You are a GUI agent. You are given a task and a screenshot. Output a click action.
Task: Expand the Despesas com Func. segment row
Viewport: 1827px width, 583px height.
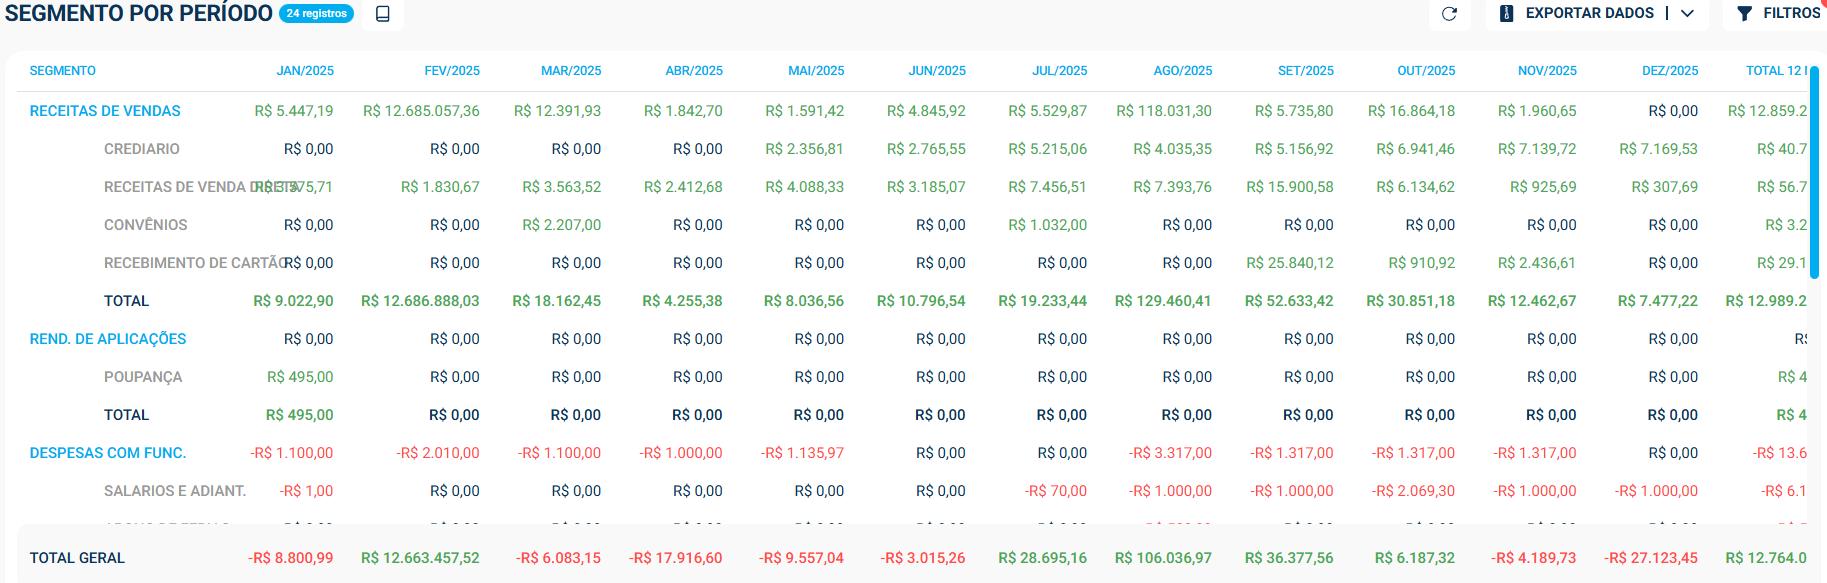click(108, 453)
